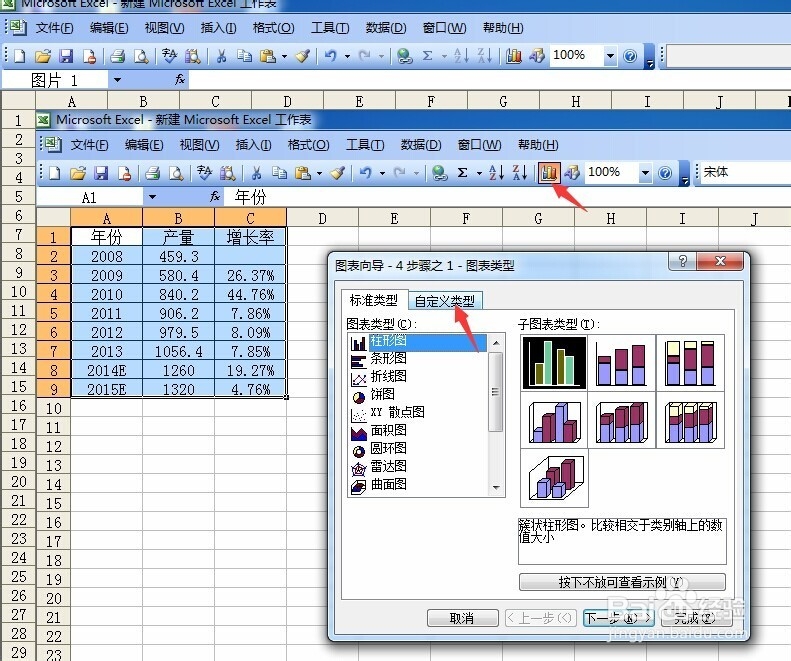The image size is (791, 661).
Task: Click the Print icon in outer window toolbar
Action: click(x=118, y=56)
